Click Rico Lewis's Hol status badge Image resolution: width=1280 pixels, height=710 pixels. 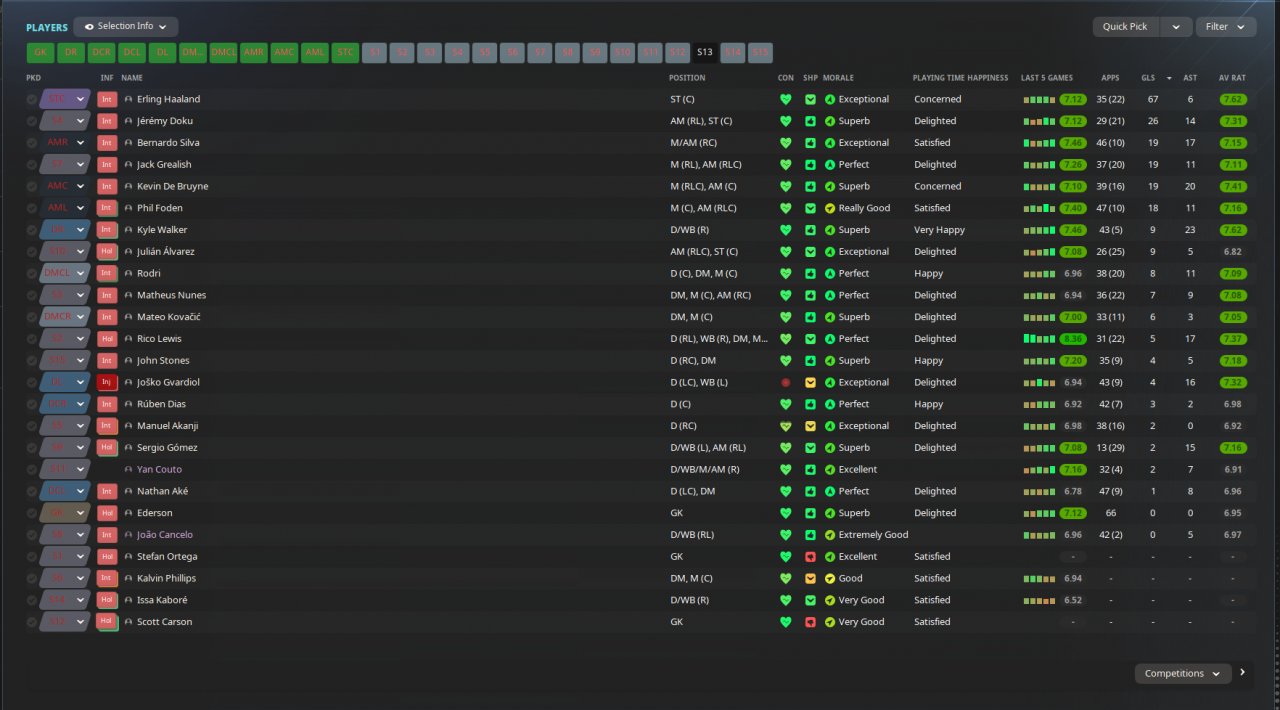point(107,339)
